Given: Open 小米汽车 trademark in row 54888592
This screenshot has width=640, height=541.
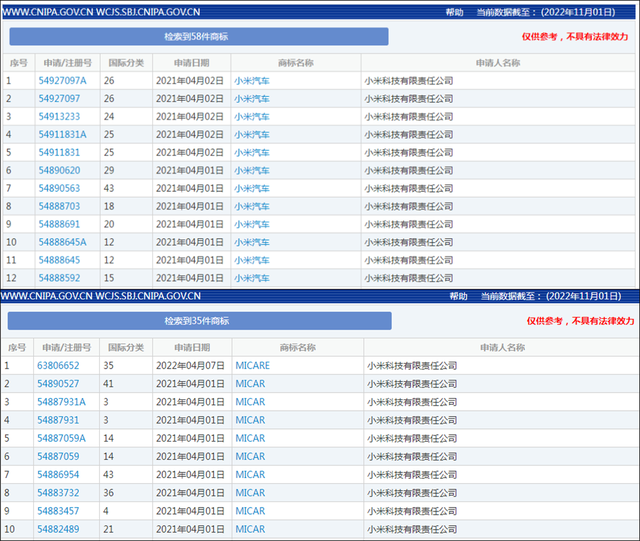Looking at the screenshot, I should pos(252,278).
